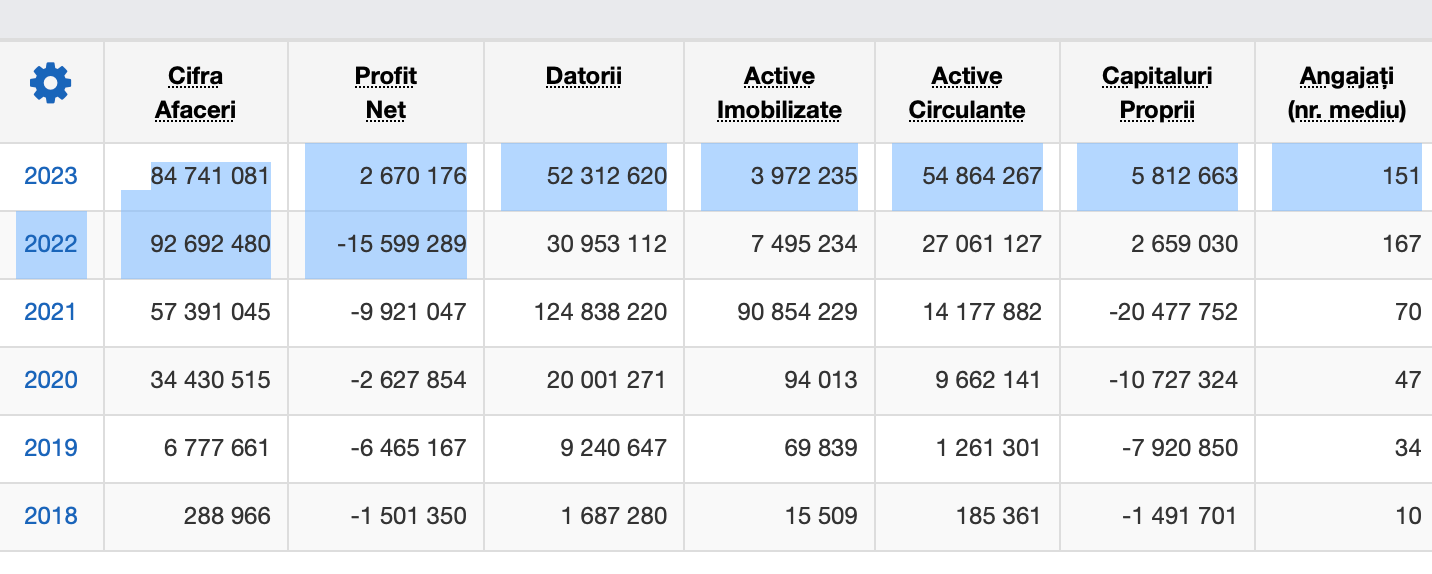Open the 2022 year link
Screen dimensions: 1432x574
click(50, 244)
